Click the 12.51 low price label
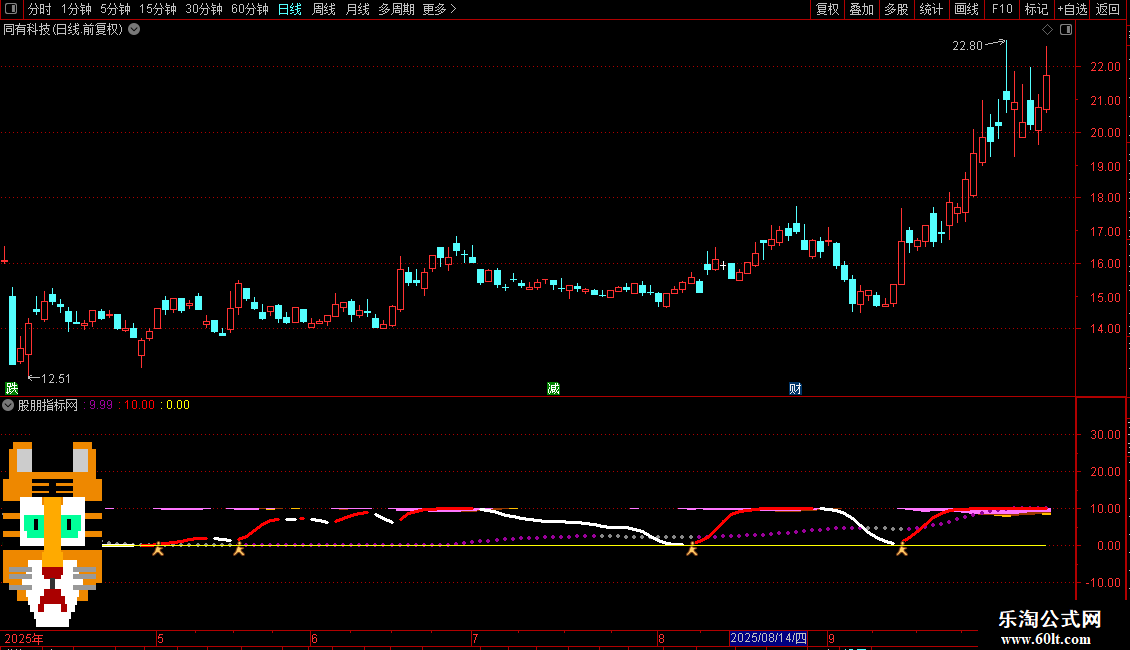The width and height of the screenshot is (1130, 650). 55,378
